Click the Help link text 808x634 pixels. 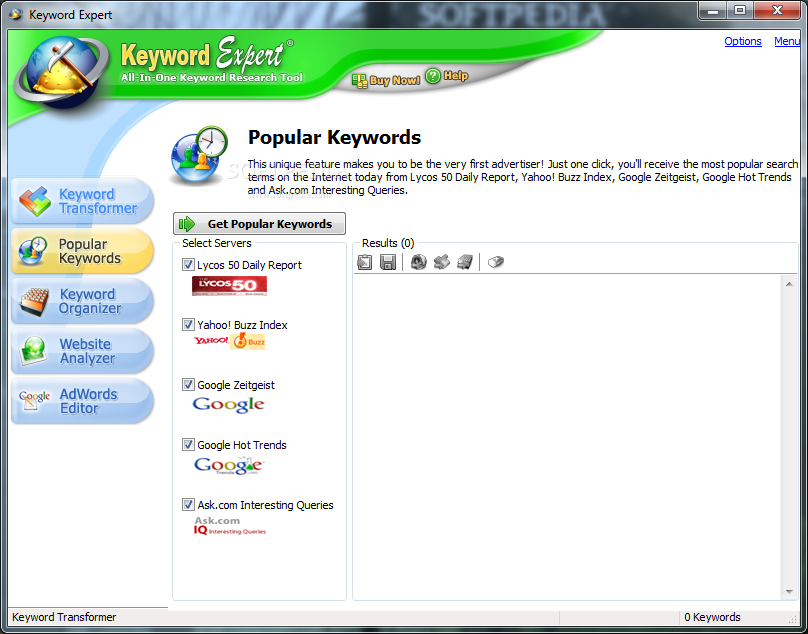(456, 76)
